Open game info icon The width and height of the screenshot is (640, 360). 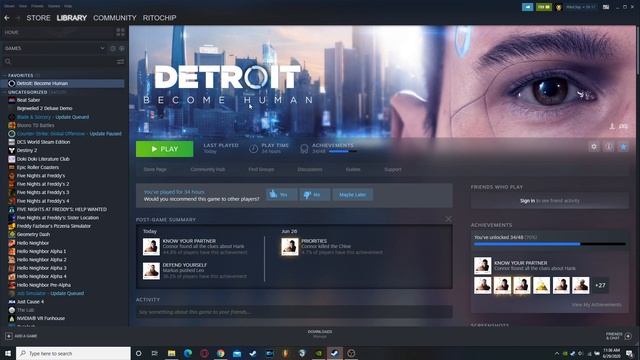coord(609,147)
